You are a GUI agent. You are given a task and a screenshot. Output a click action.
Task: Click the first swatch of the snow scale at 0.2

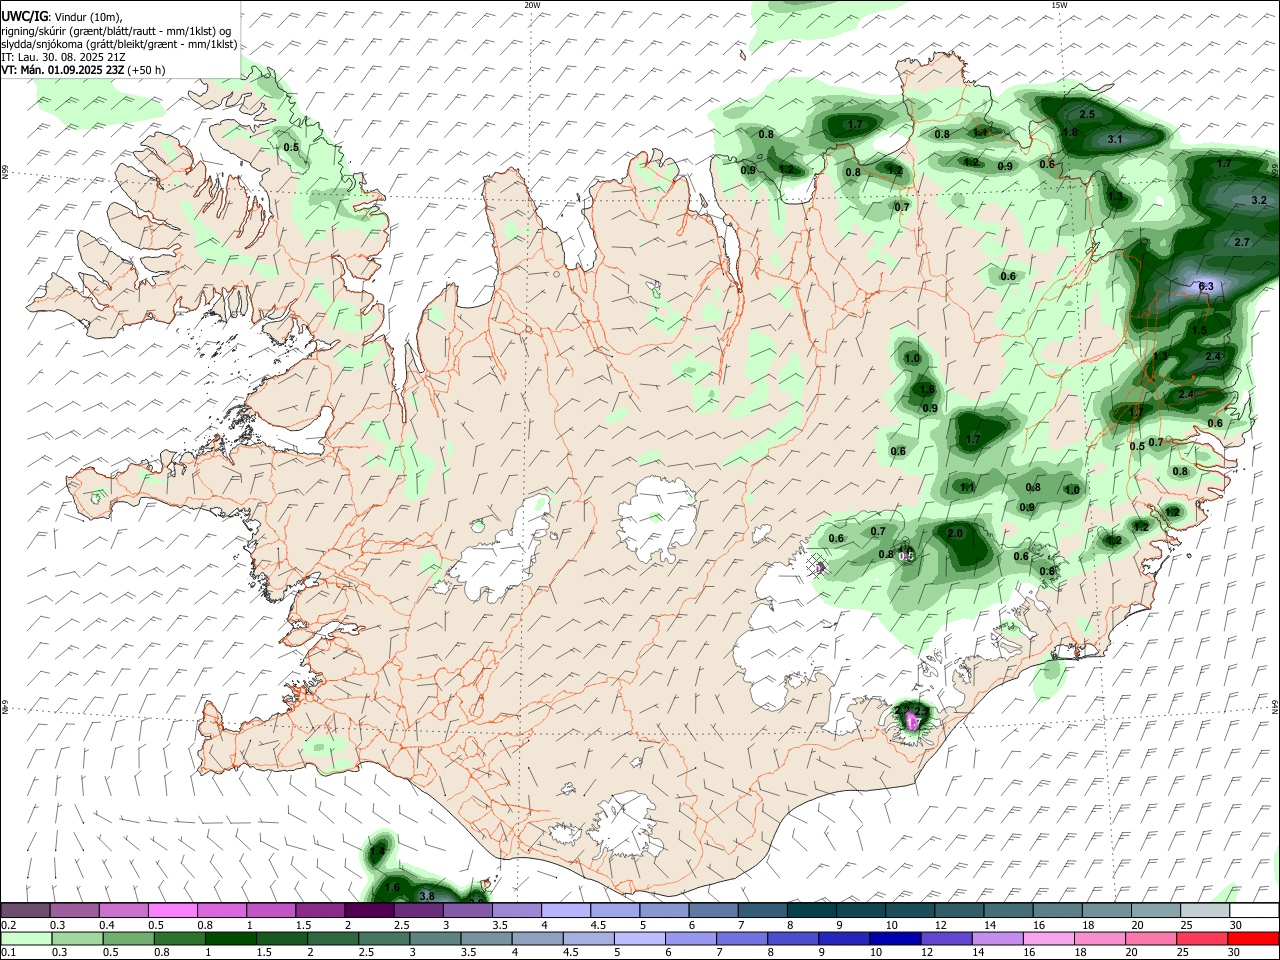click(25, 911)
